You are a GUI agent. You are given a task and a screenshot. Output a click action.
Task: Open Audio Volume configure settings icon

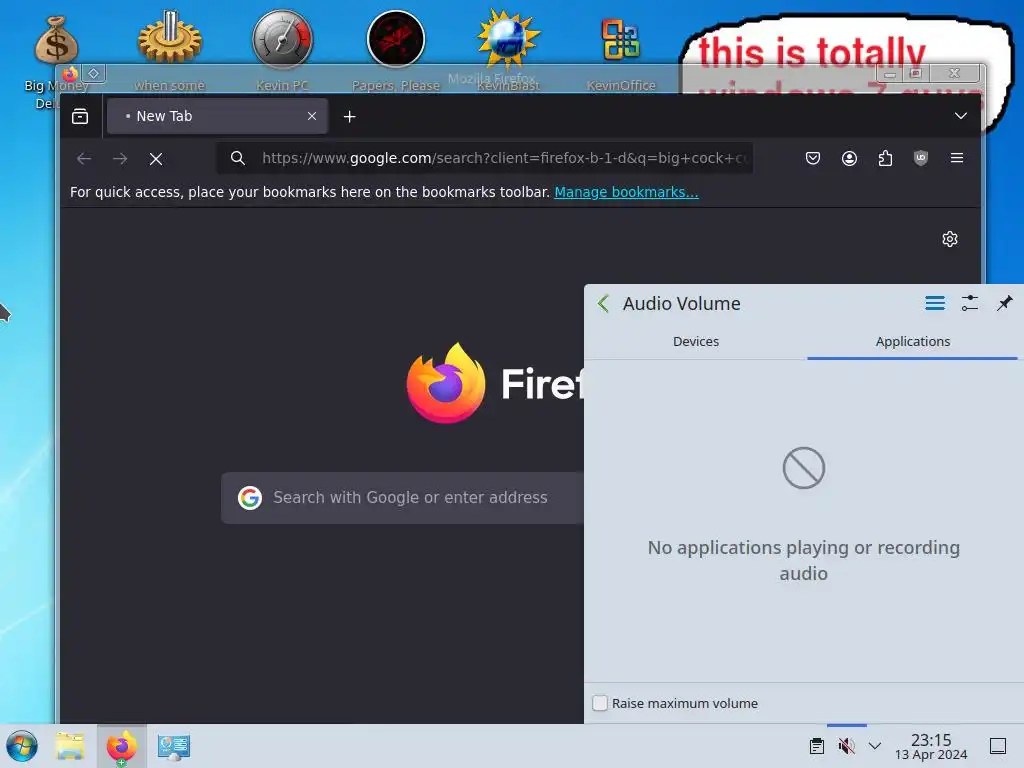tap(970, 303)
